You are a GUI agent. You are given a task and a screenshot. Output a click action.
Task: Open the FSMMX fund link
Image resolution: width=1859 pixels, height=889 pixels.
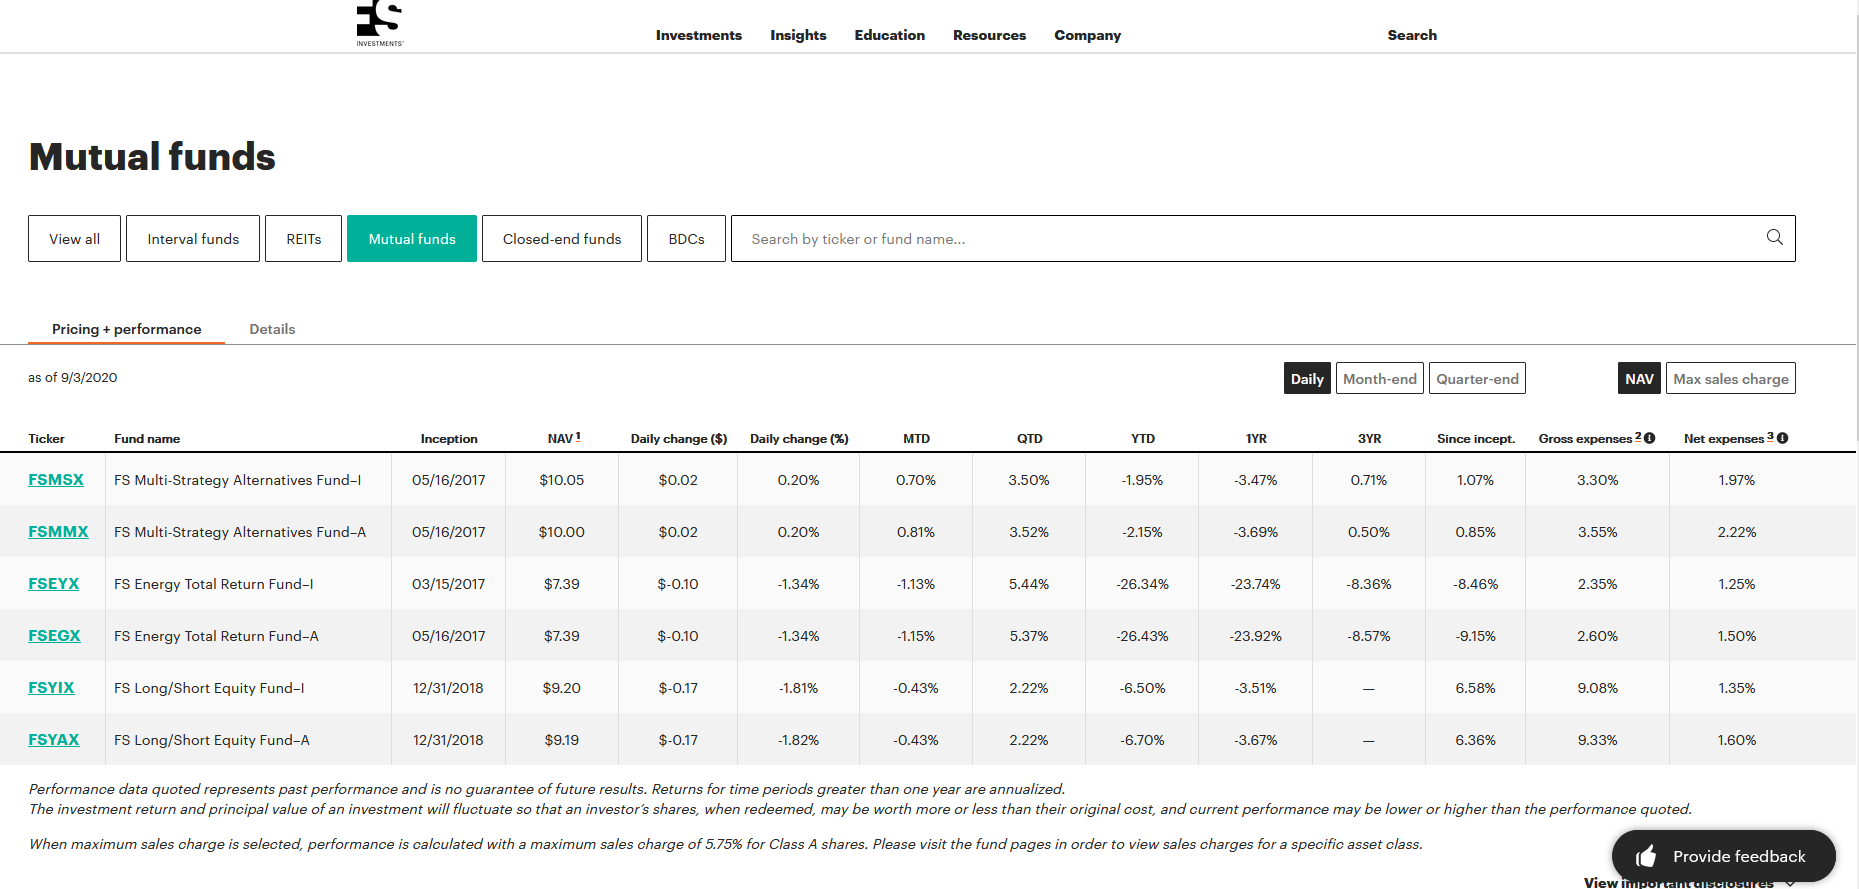point(58,532)
